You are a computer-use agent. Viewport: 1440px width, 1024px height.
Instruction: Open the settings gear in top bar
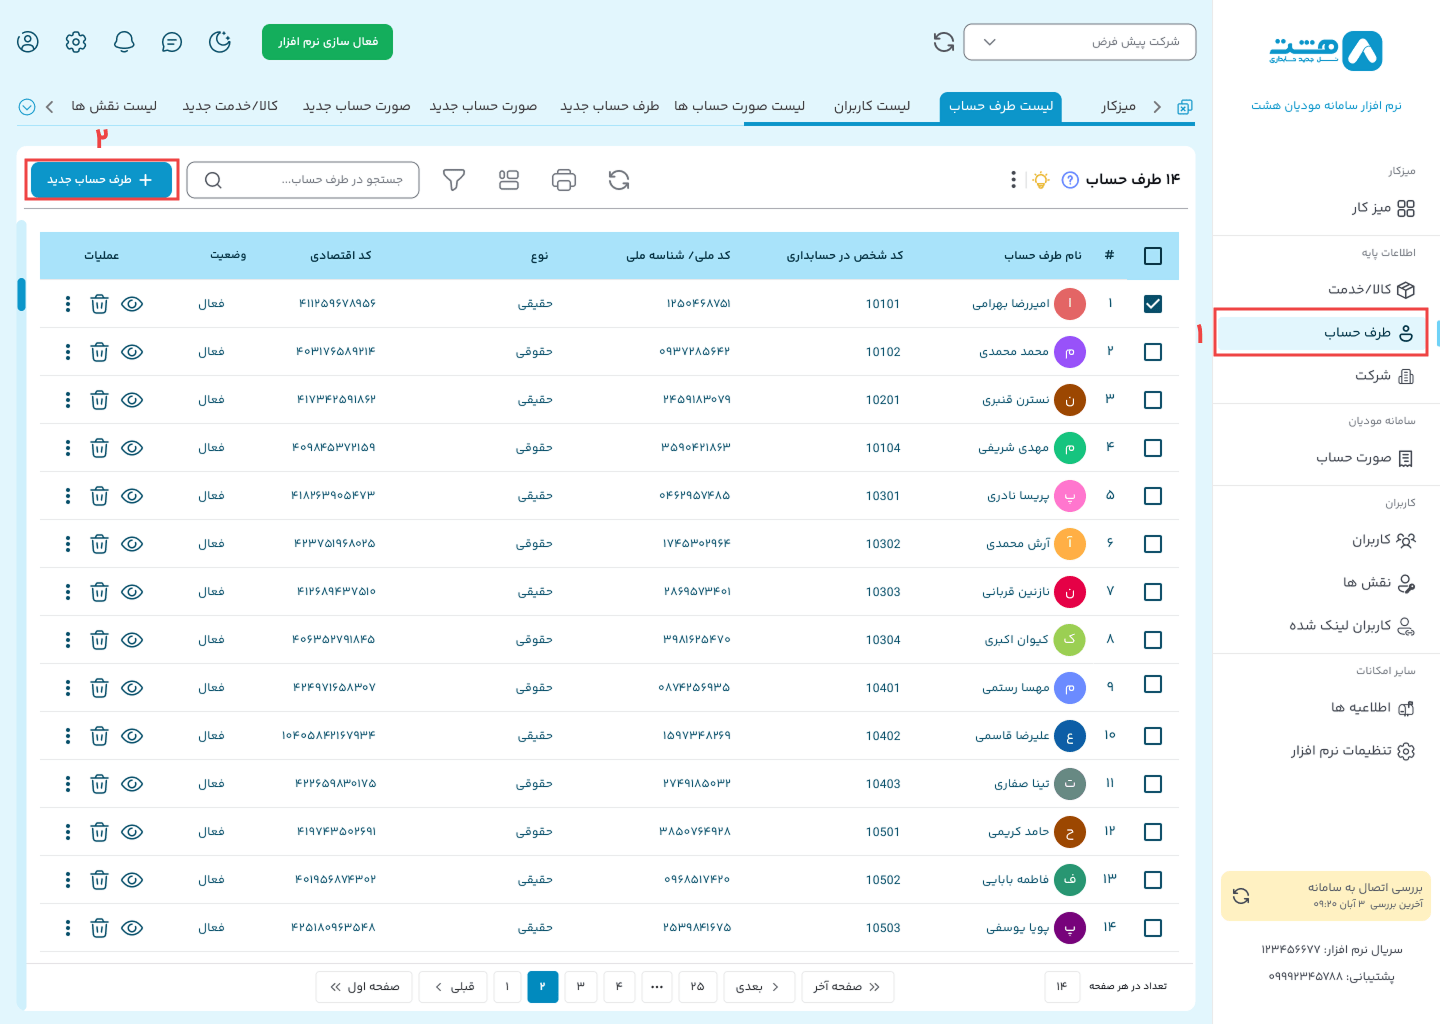(x=76, y=42)
